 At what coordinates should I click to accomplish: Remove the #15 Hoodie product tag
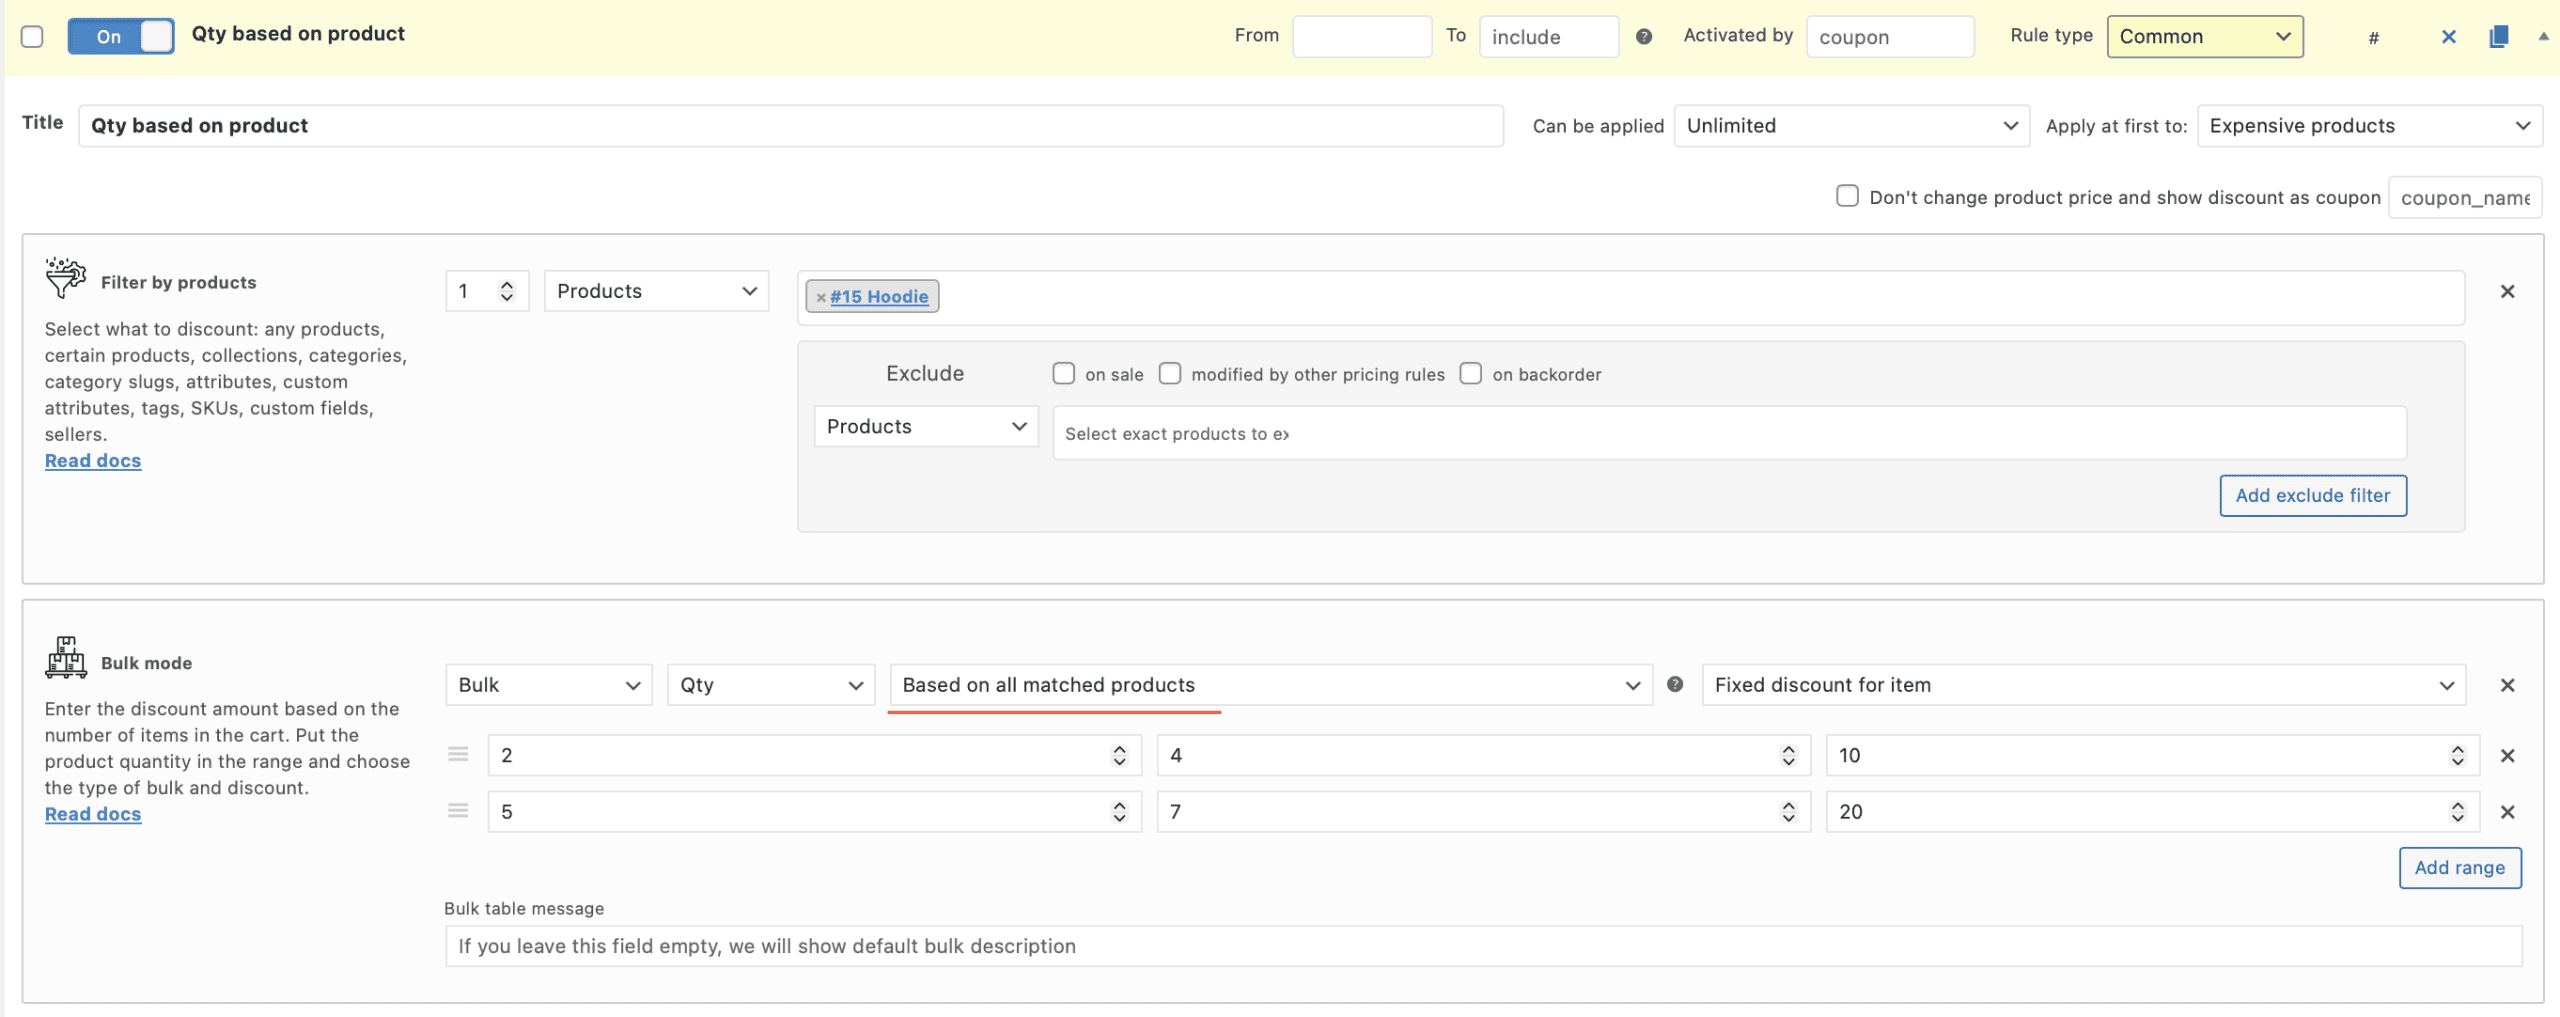tap(820, 297)
